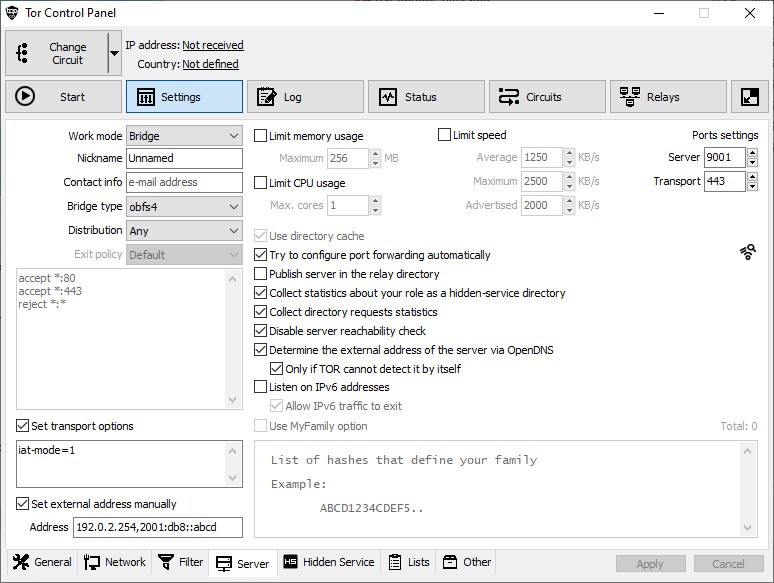774x583 pixels.
Task: Increase the Transport port with up arrow
Action: coord(752,176)
